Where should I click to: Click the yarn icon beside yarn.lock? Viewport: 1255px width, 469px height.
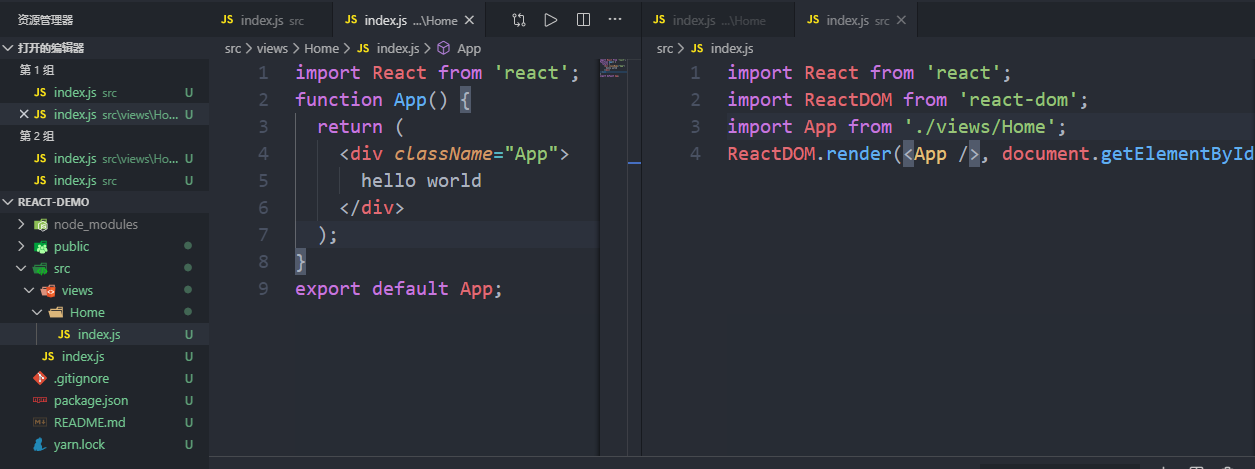[40, 445]
